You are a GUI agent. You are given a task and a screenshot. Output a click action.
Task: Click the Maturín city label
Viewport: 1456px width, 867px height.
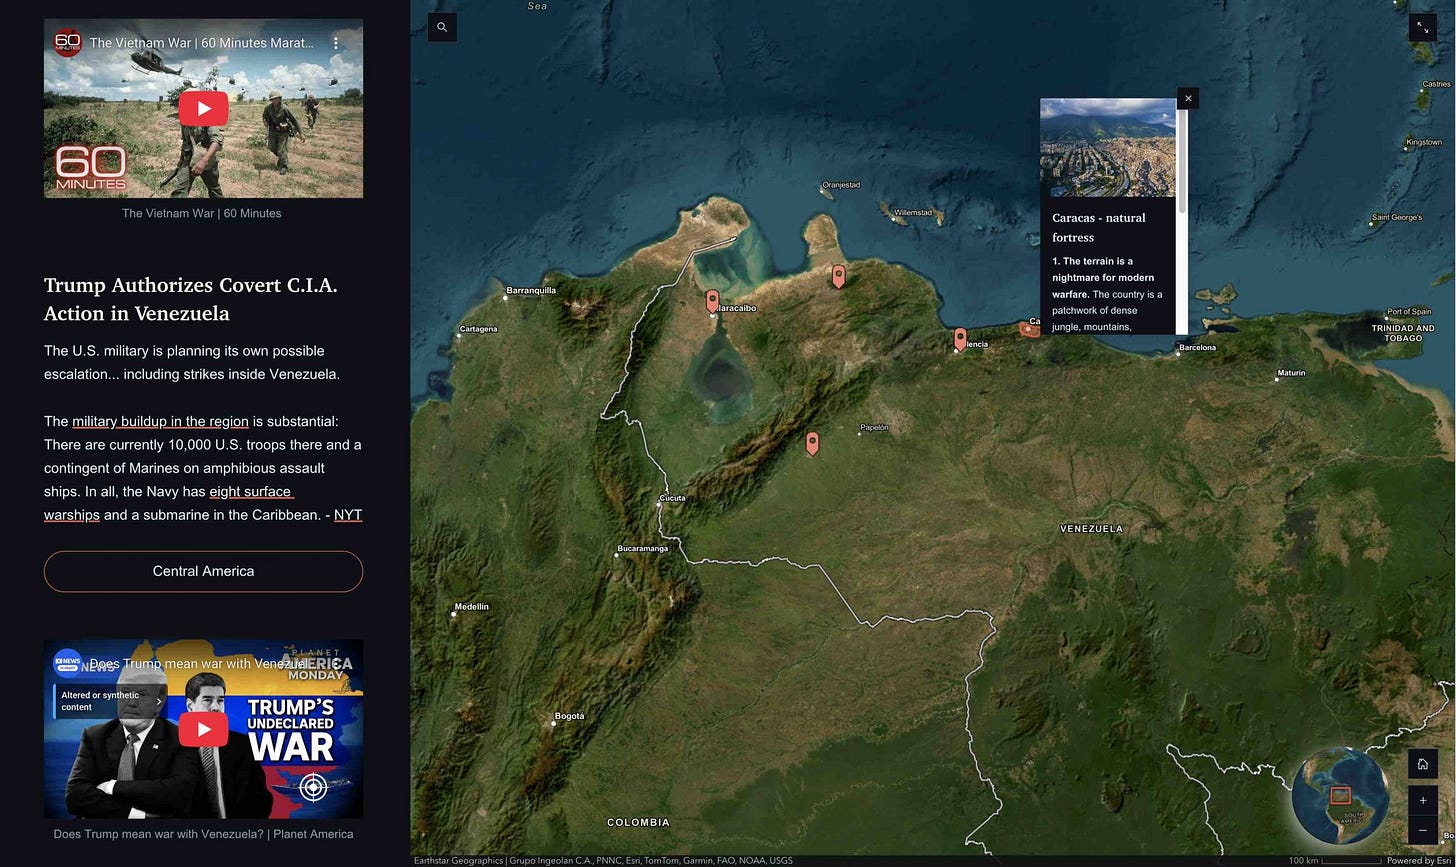pos(1291,373)
